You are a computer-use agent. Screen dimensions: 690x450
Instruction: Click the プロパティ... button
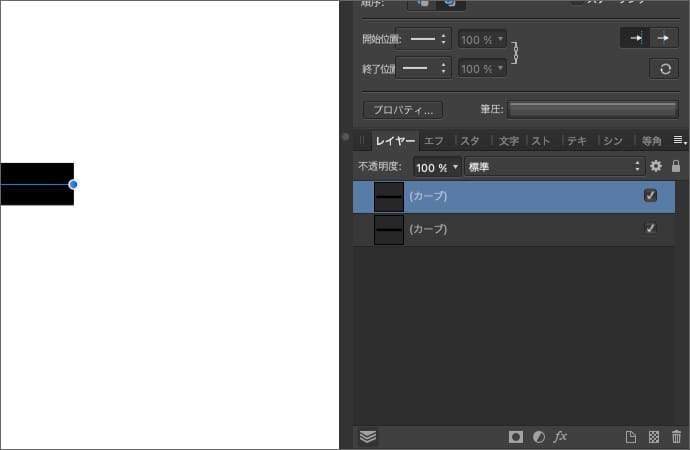click(403, 109)
